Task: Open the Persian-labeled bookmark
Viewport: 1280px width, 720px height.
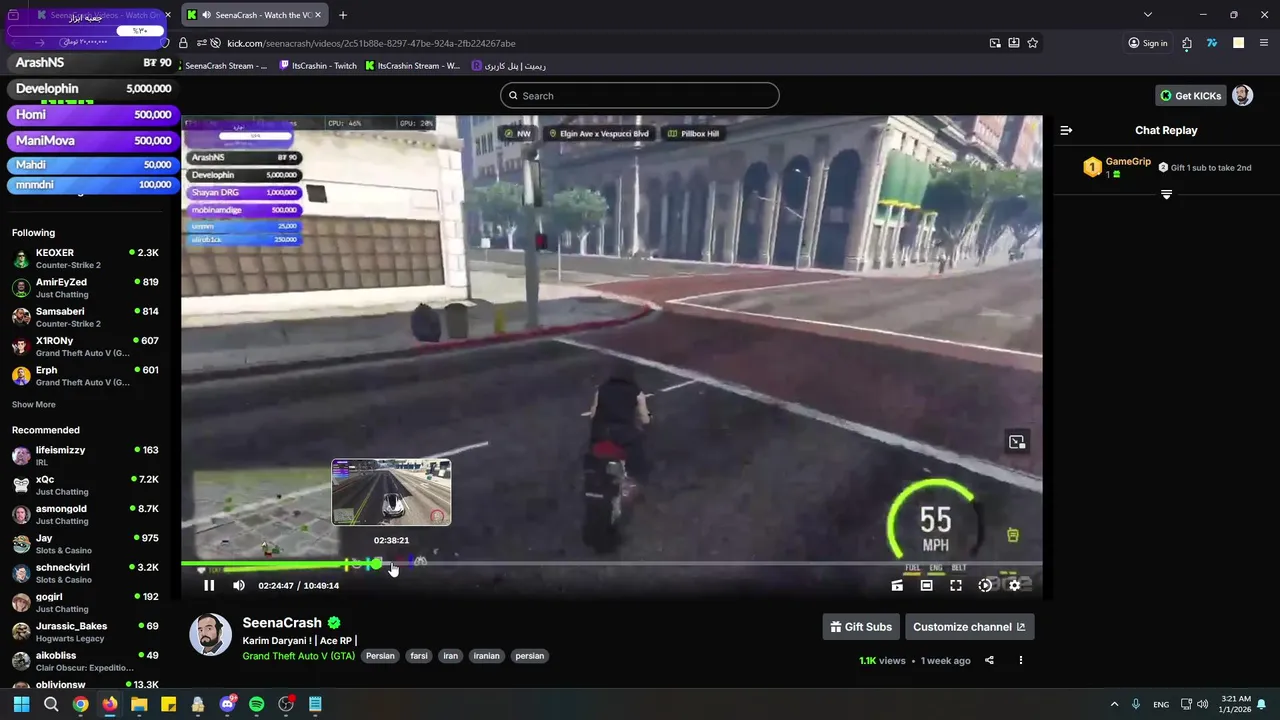Action: (508, 66)
